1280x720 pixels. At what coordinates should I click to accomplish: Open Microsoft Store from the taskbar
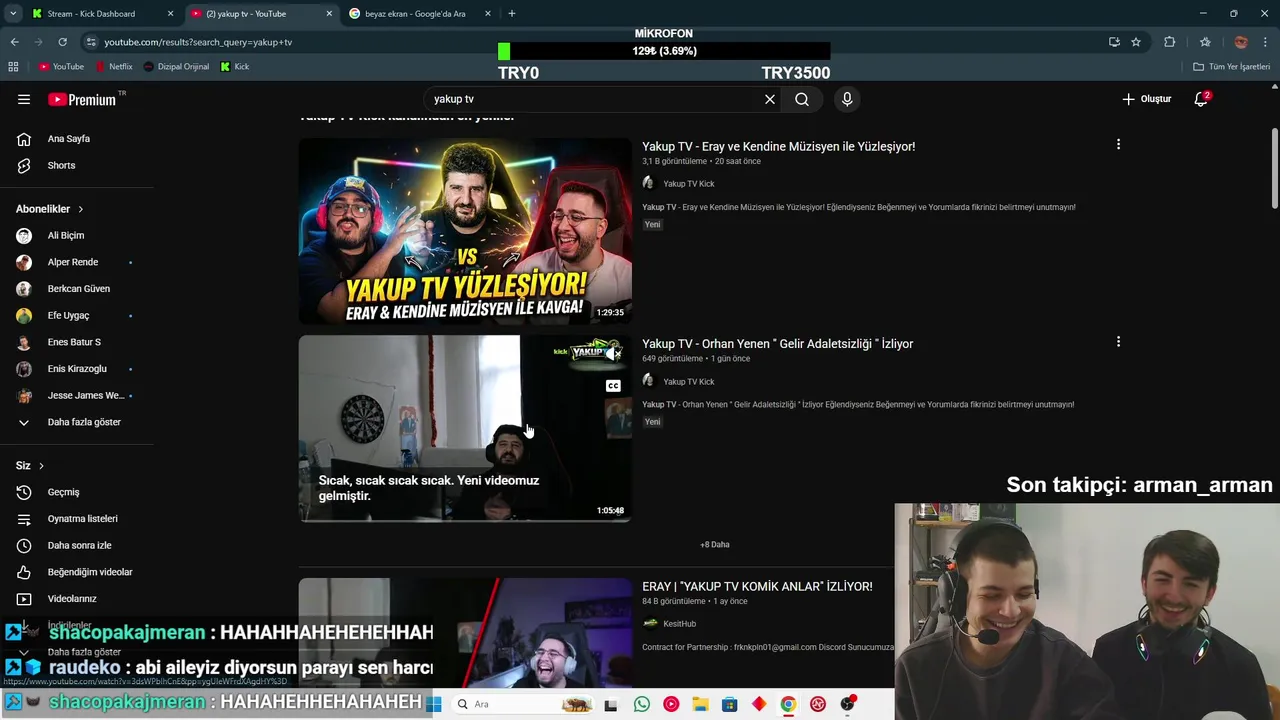[x=729, y=704]
